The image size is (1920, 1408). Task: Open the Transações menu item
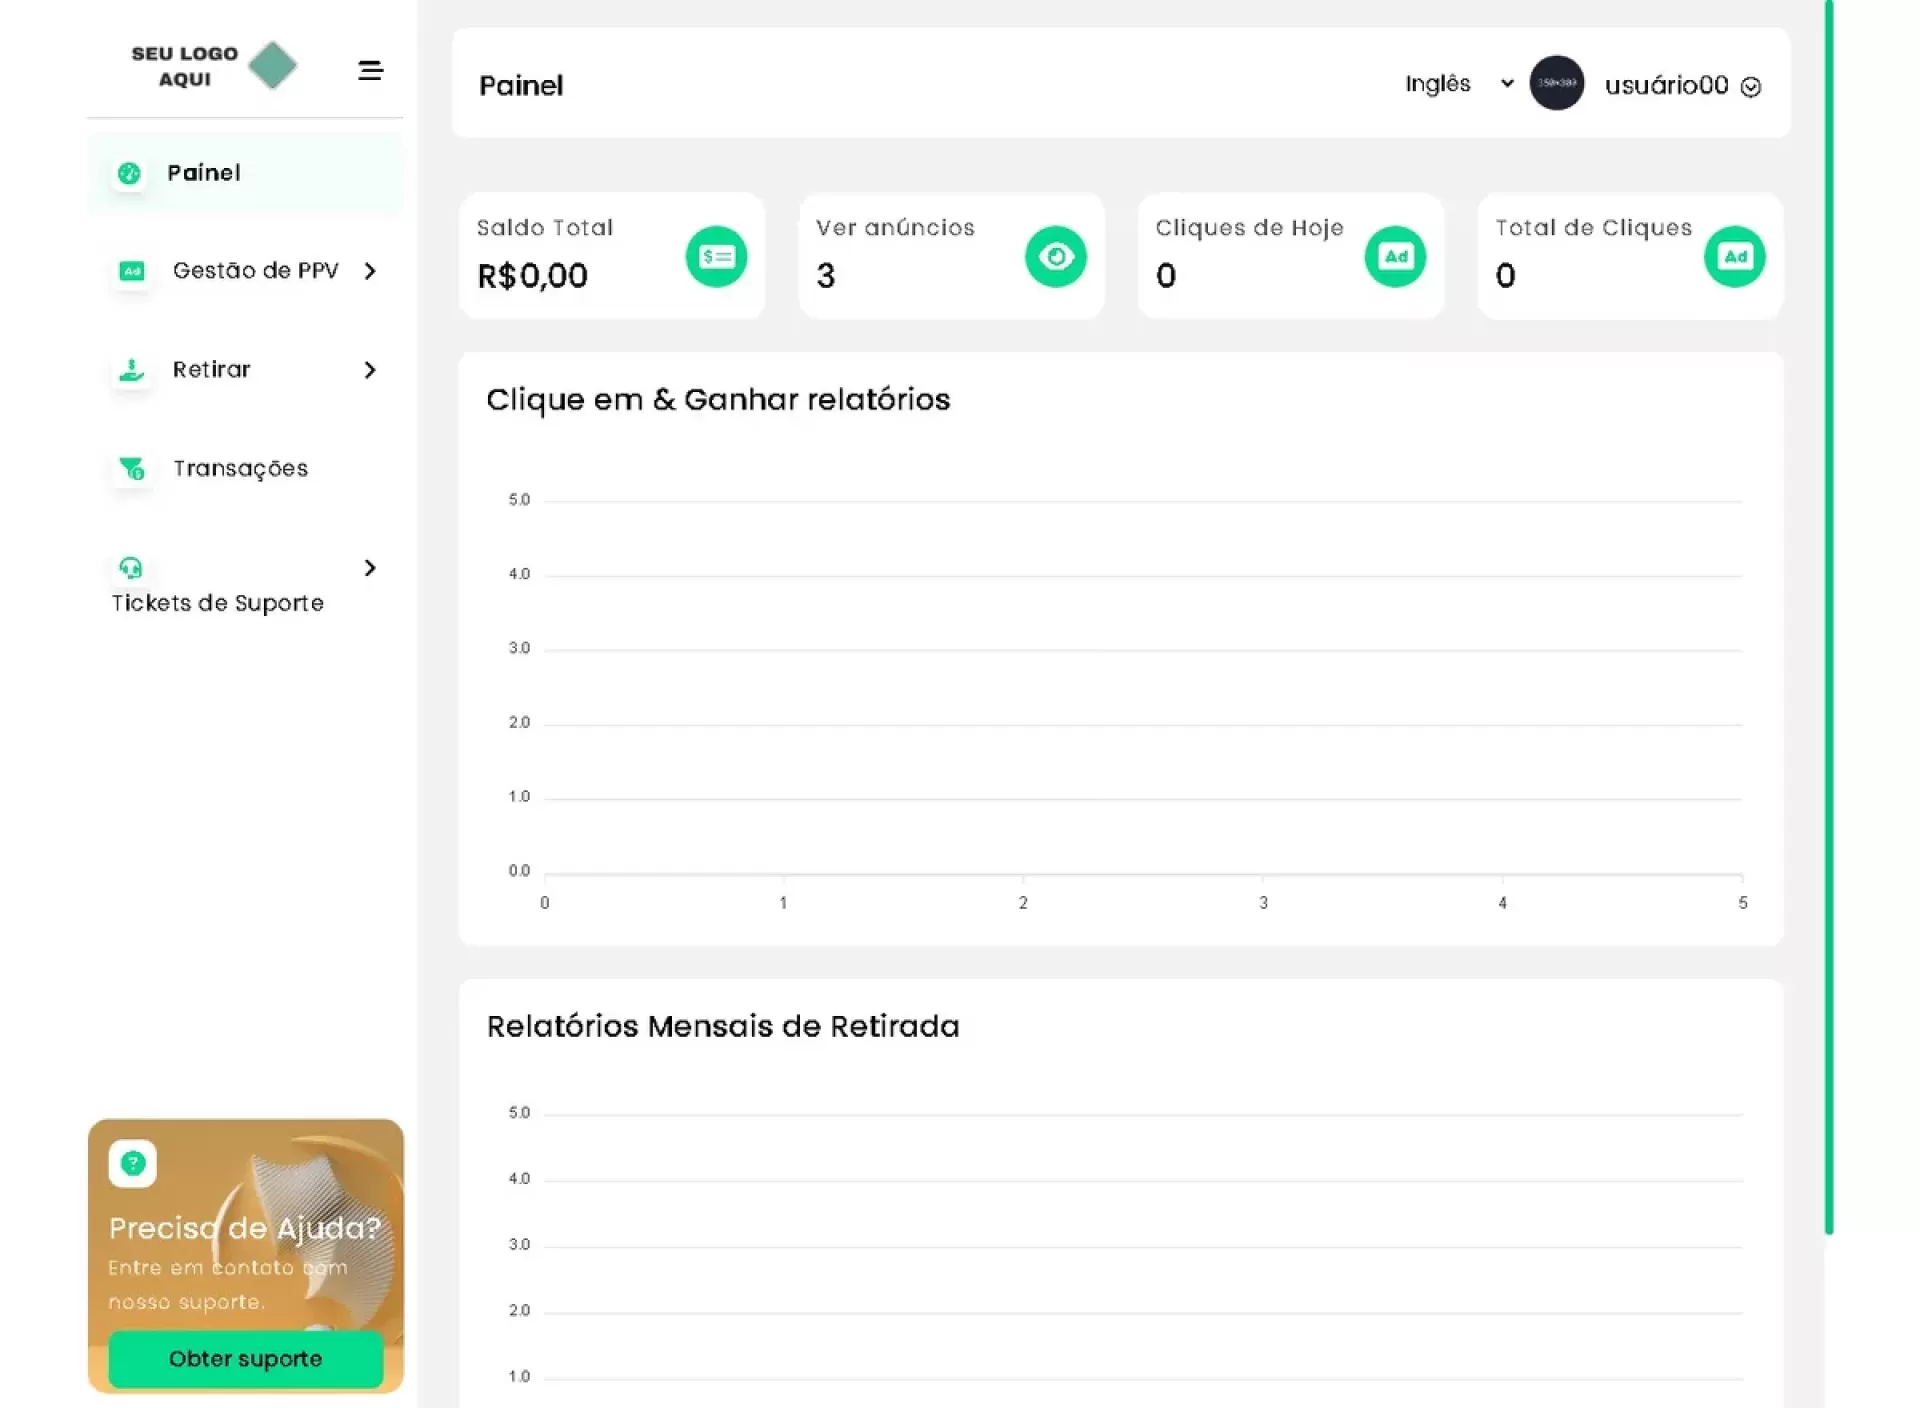pyautogui.click(x=240, y=468)
